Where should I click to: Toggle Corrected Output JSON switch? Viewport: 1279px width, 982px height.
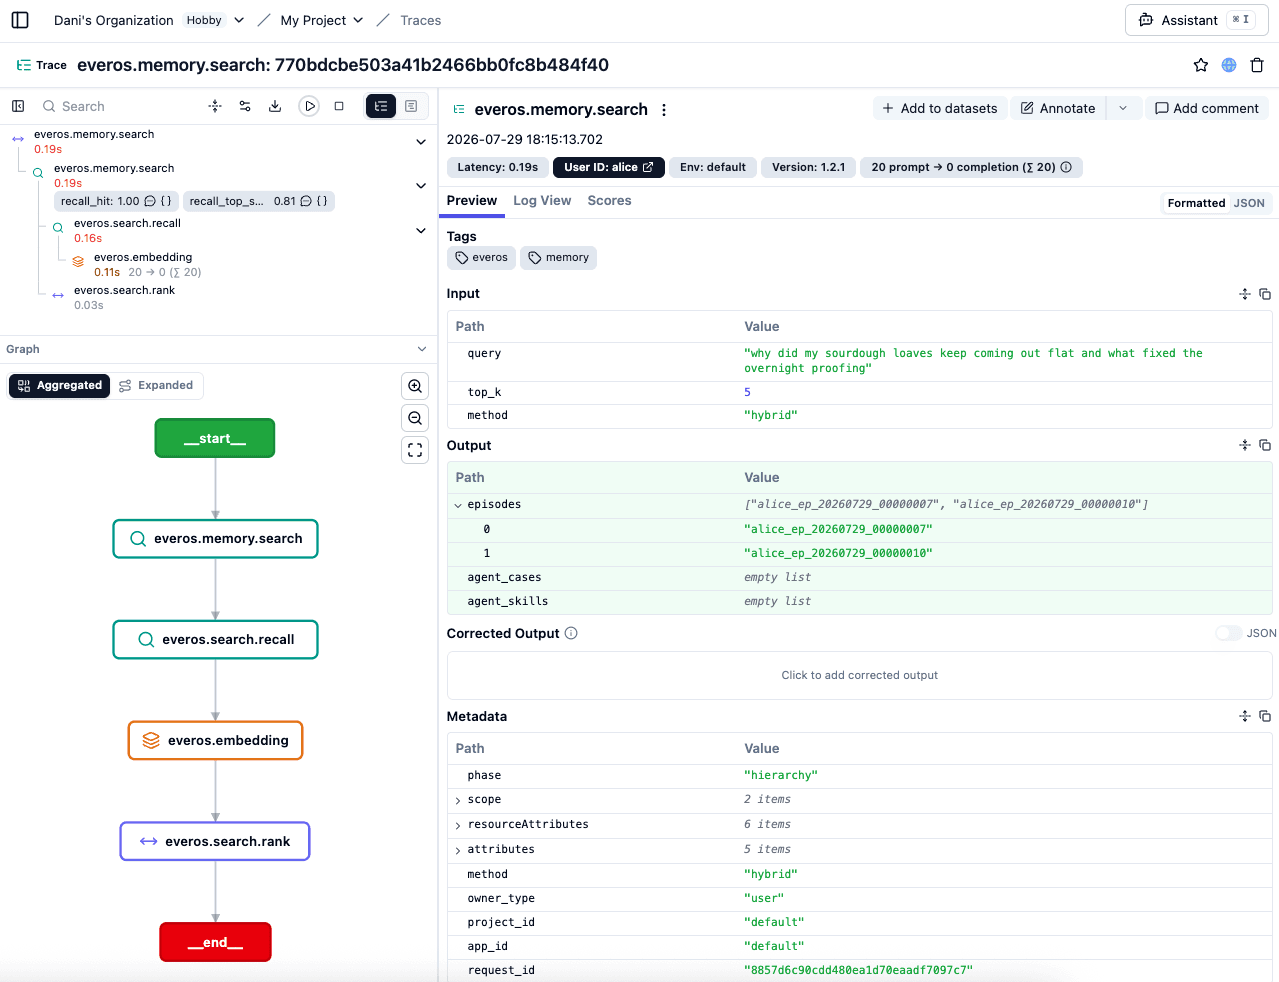click(x=1229, y=633)
